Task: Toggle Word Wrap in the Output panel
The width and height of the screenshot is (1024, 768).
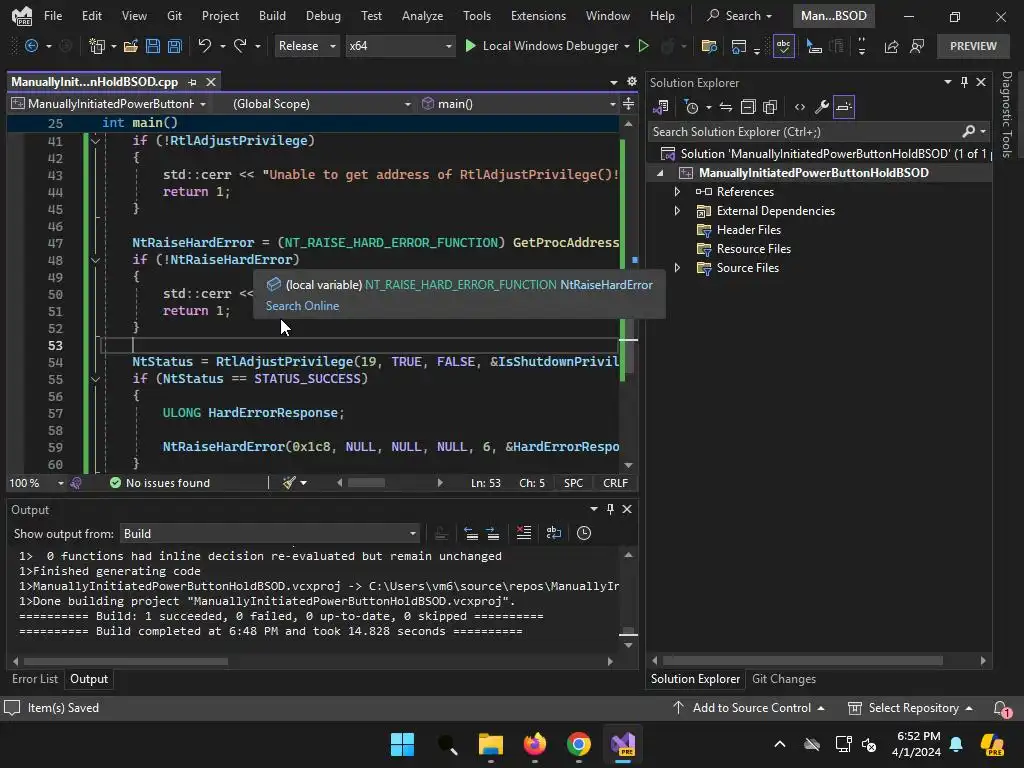Action: pos(554,534)
